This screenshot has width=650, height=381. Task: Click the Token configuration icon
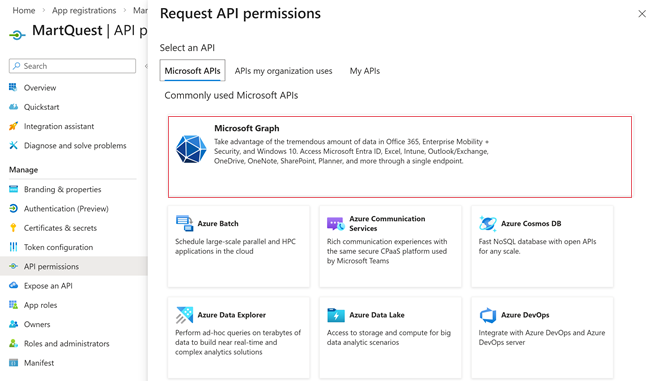click(13, 247)
